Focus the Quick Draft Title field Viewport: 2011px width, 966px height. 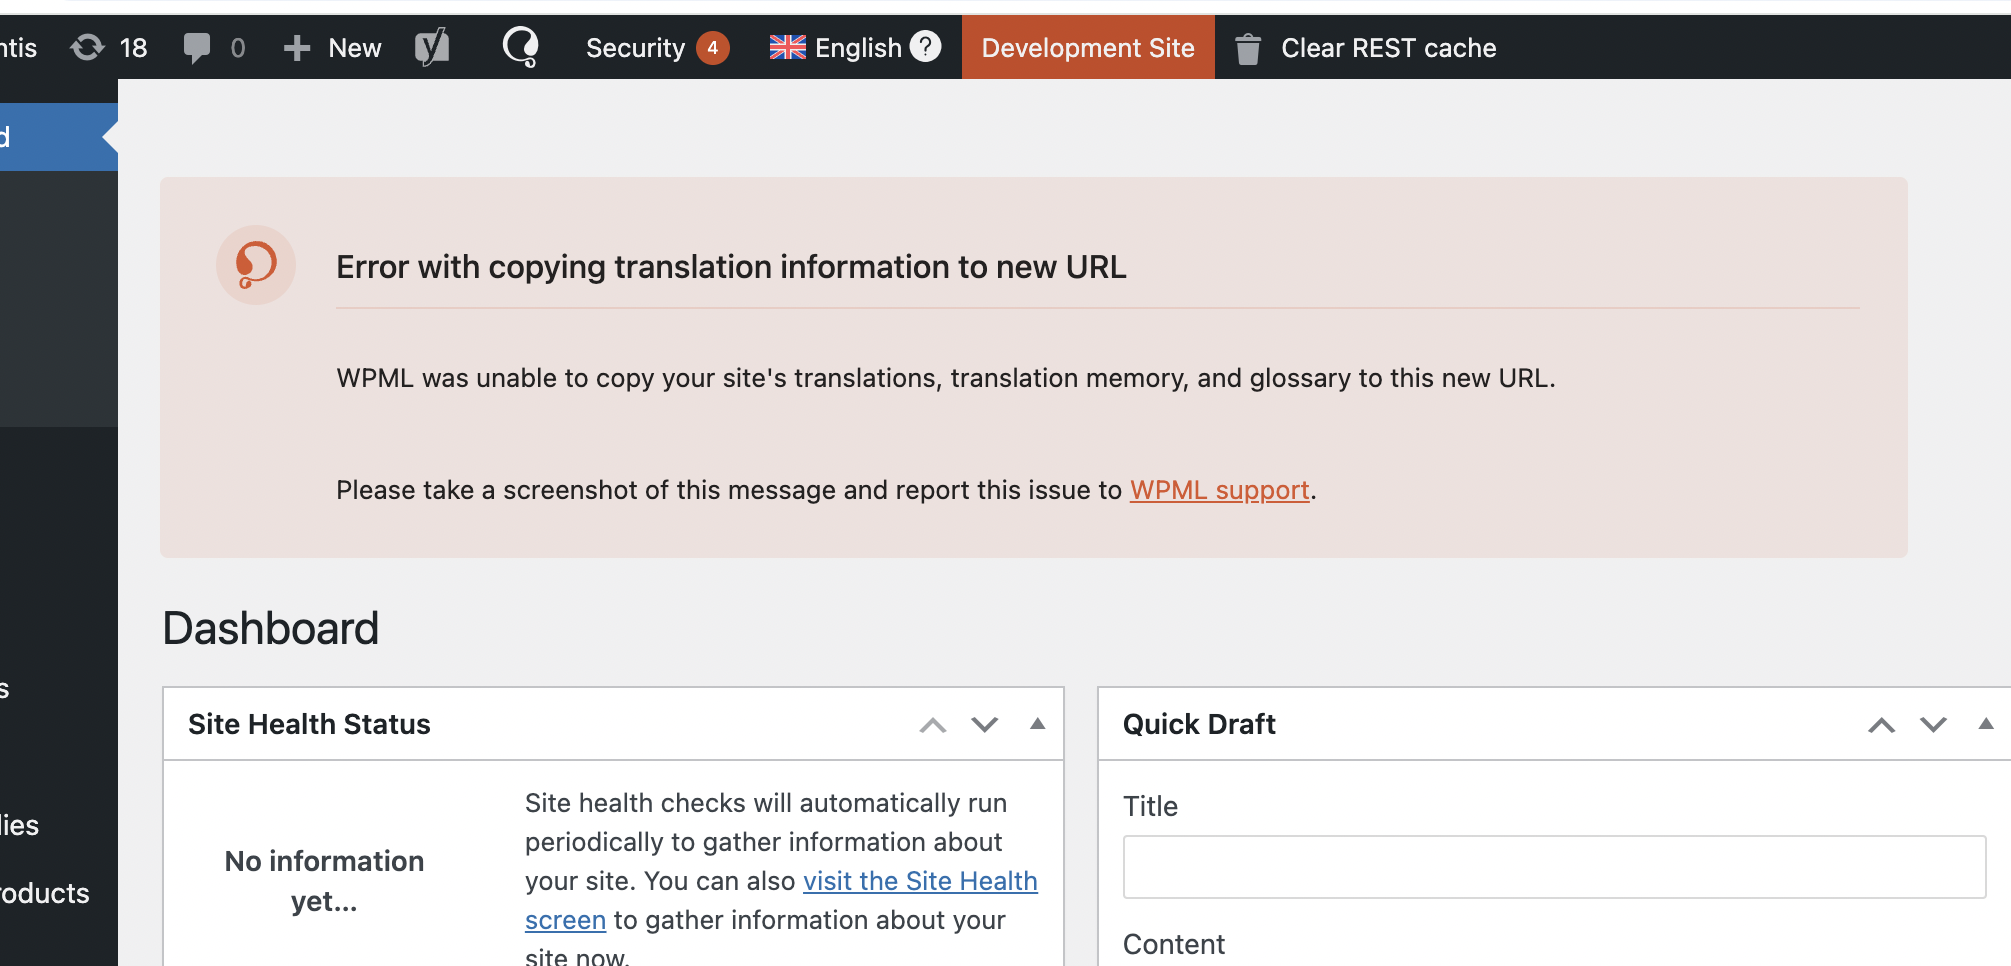click(1554, 867)
